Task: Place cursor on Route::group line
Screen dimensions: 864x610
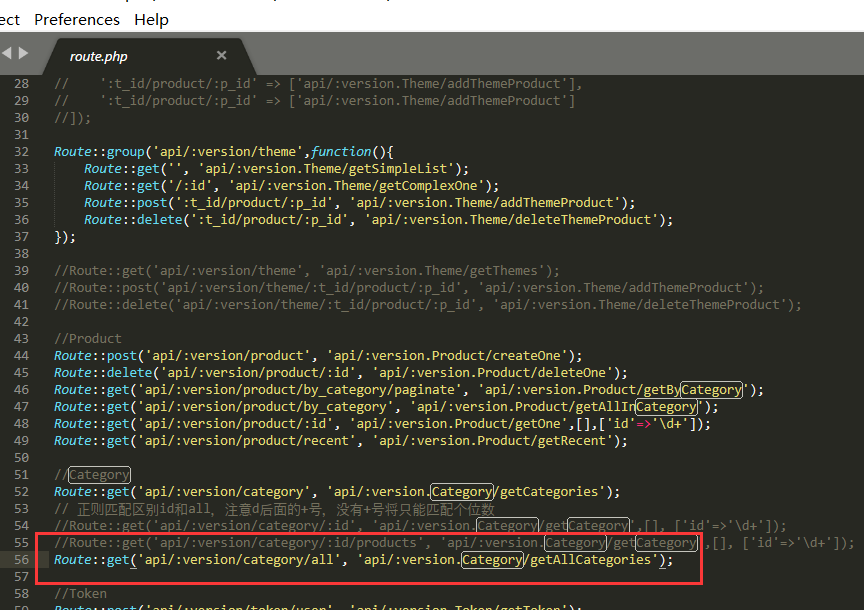Action: point(223,152)
